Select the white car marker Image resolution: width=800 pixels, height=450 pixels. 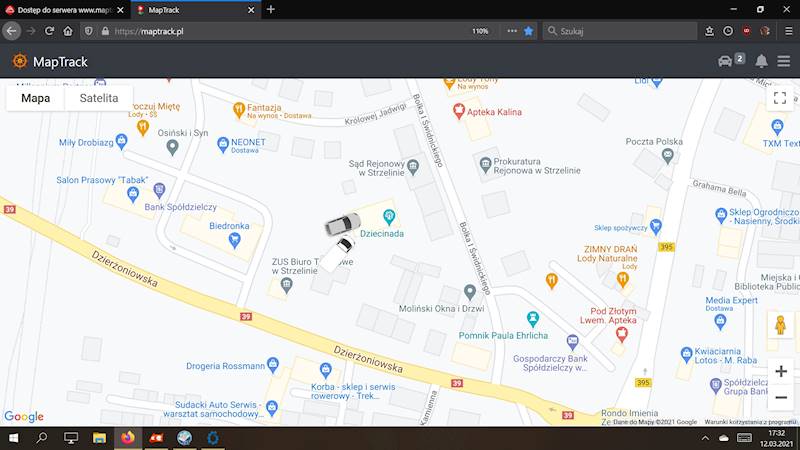click(x=337, y=254)
